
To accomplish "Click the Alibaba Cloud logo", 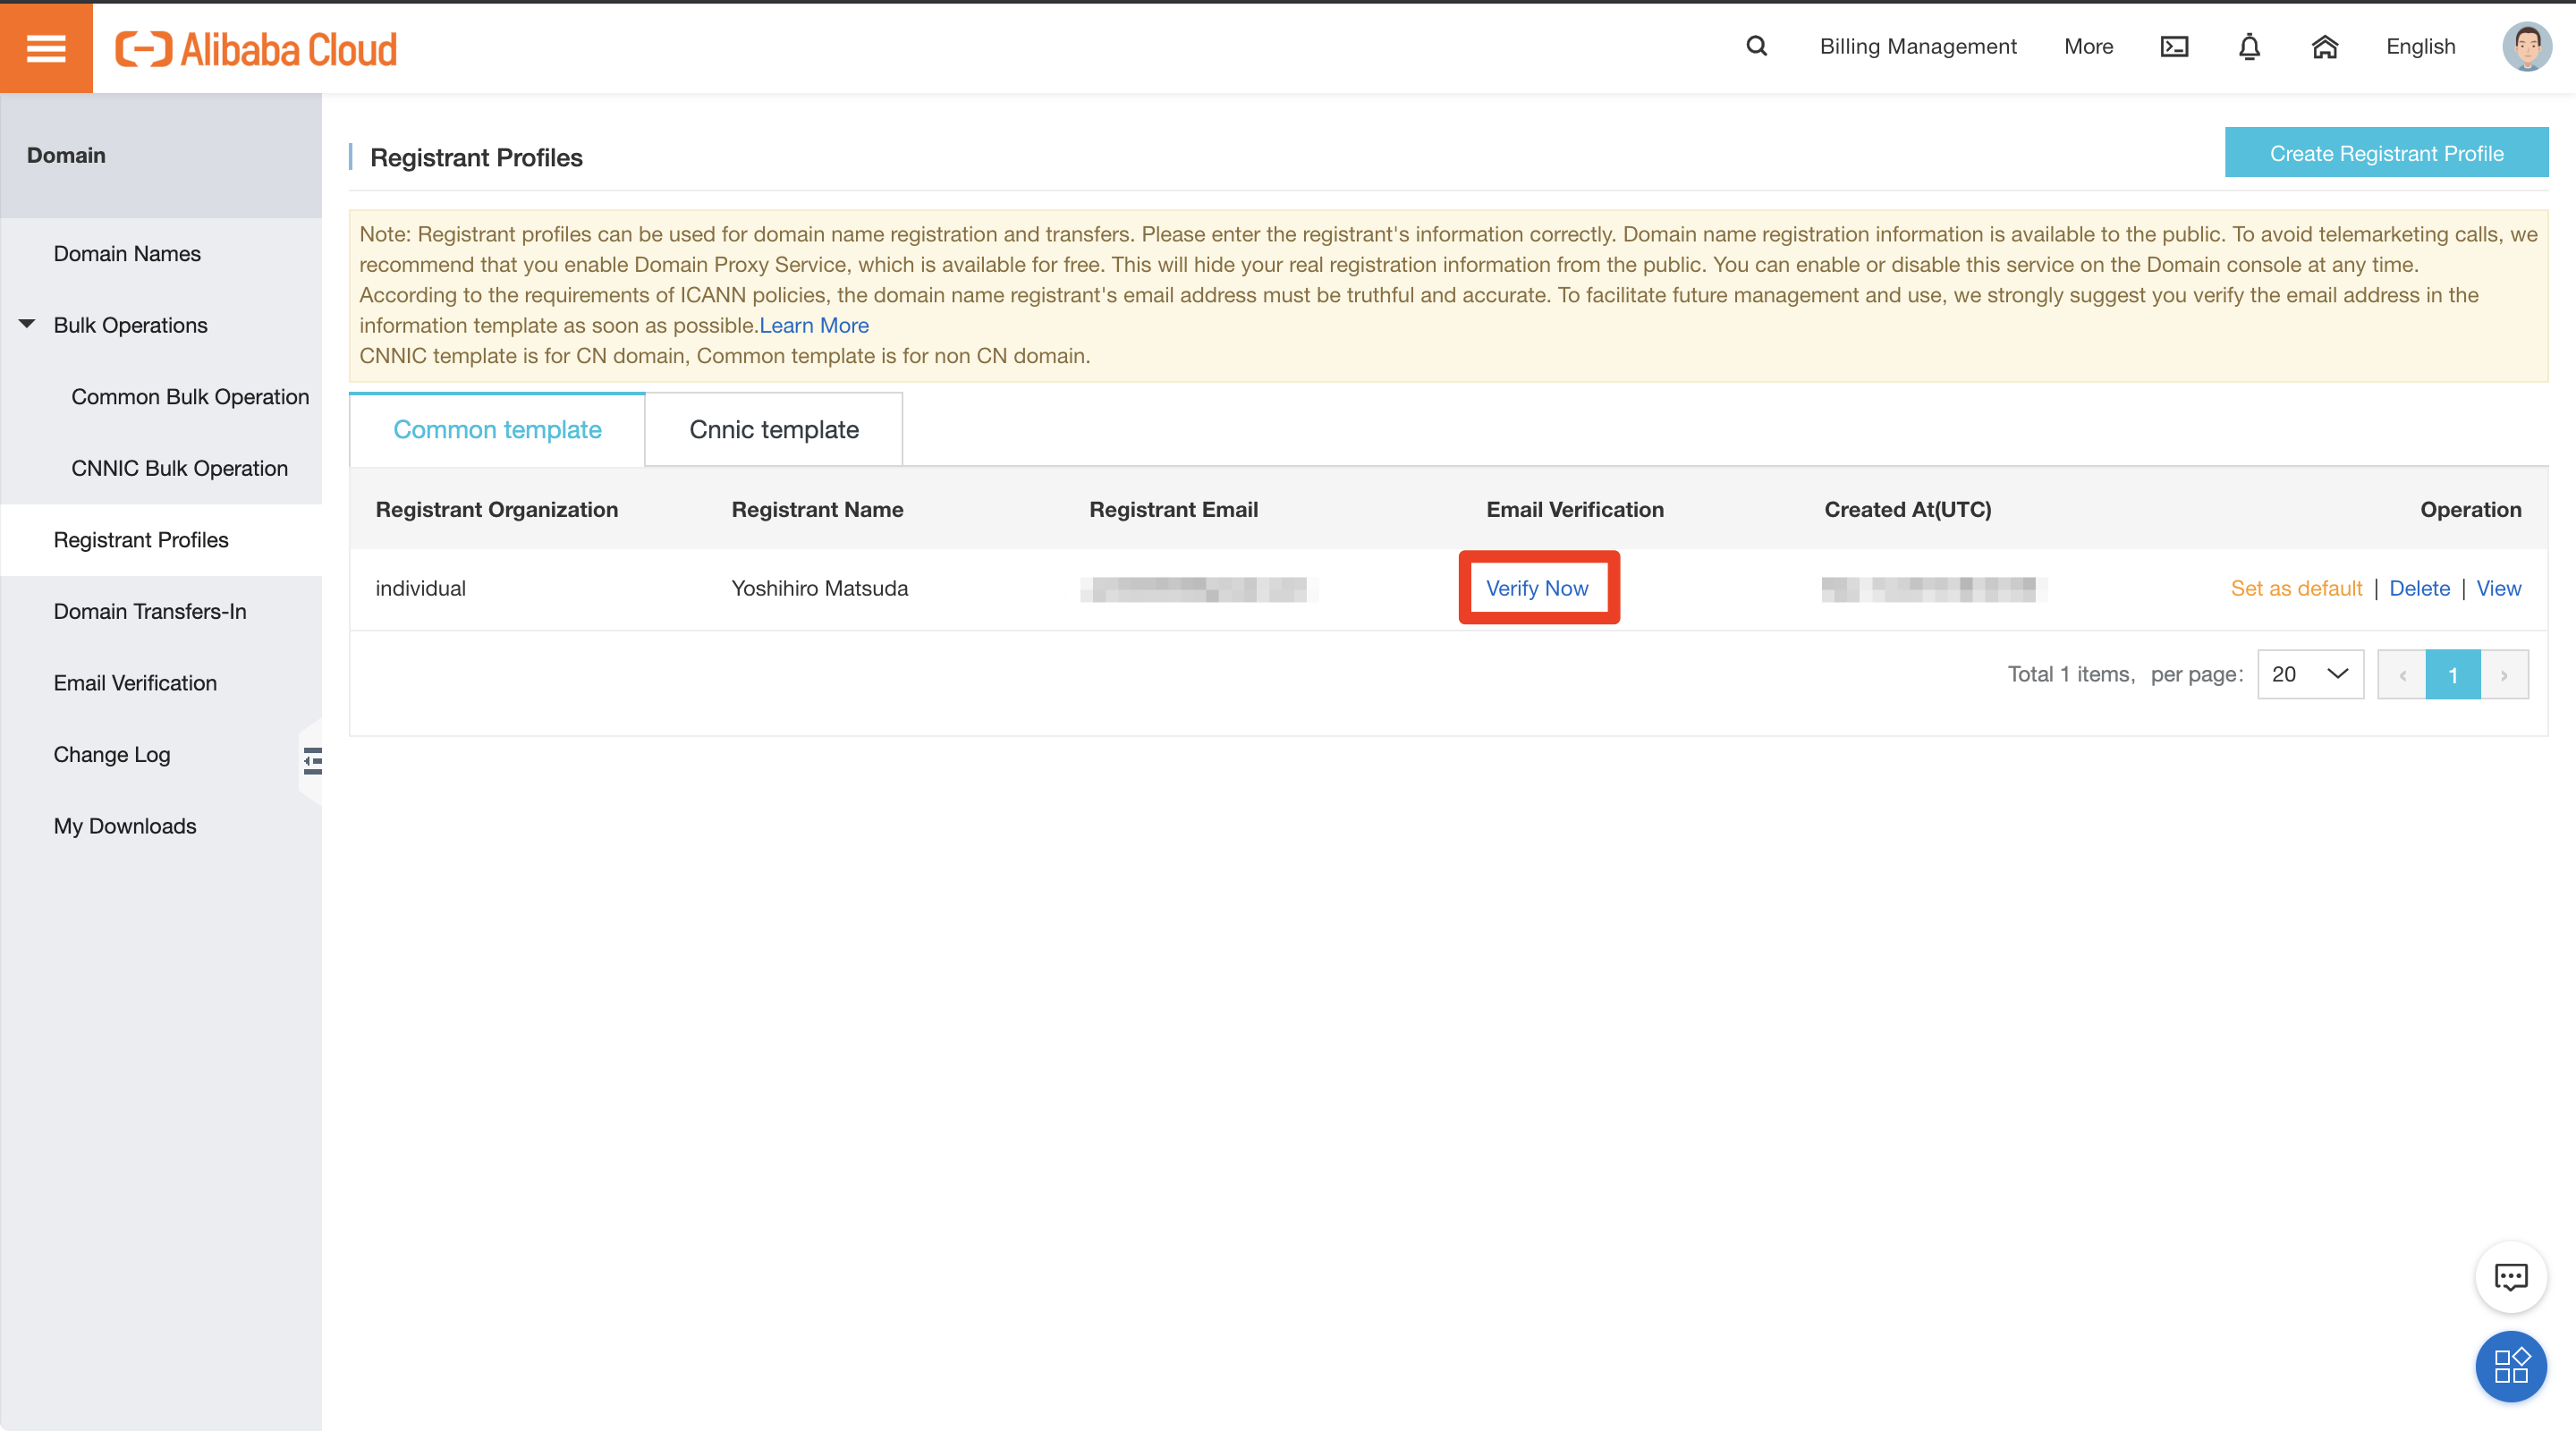I will point(257,47).
